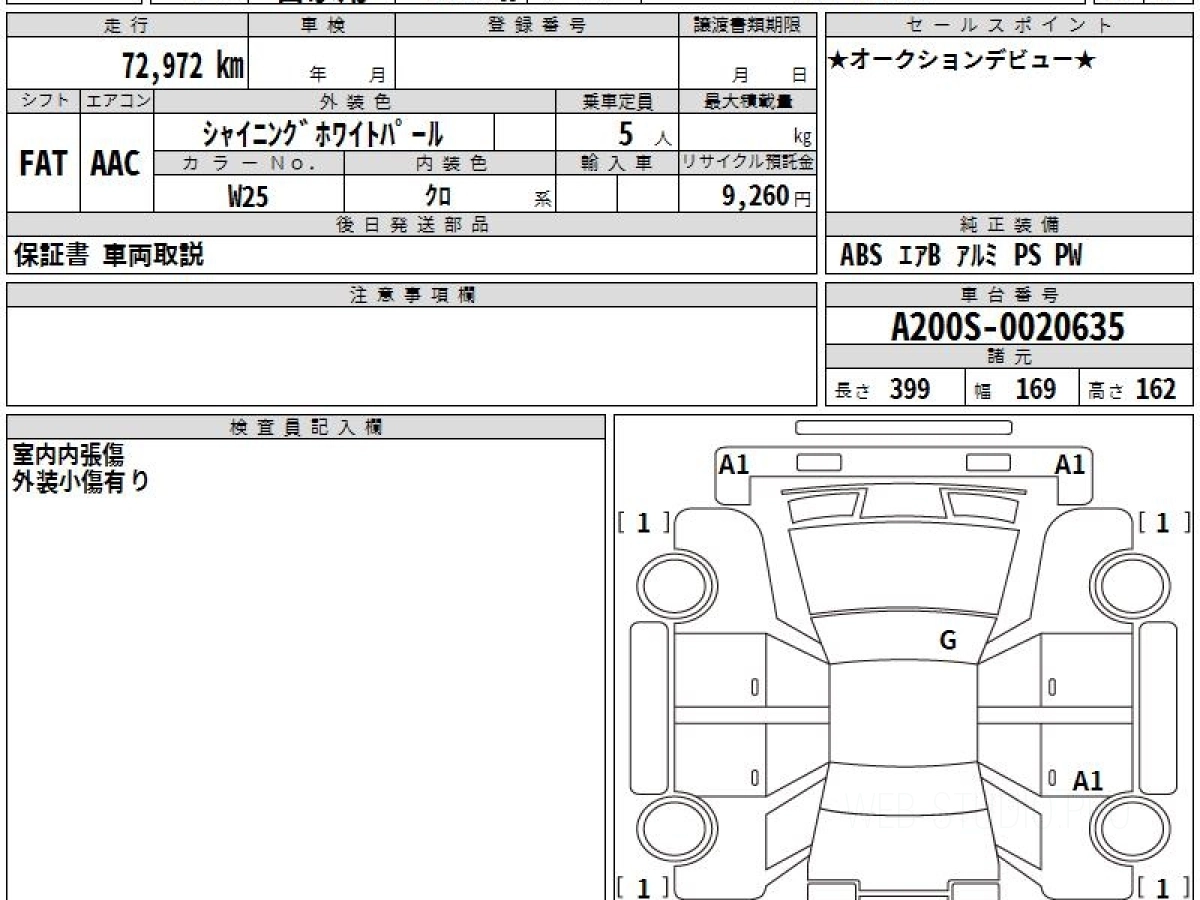The width and height of the screenshot is (1200, 900).
Task: Click the A1 mark beside the rear door
Action: (1087, 781)
